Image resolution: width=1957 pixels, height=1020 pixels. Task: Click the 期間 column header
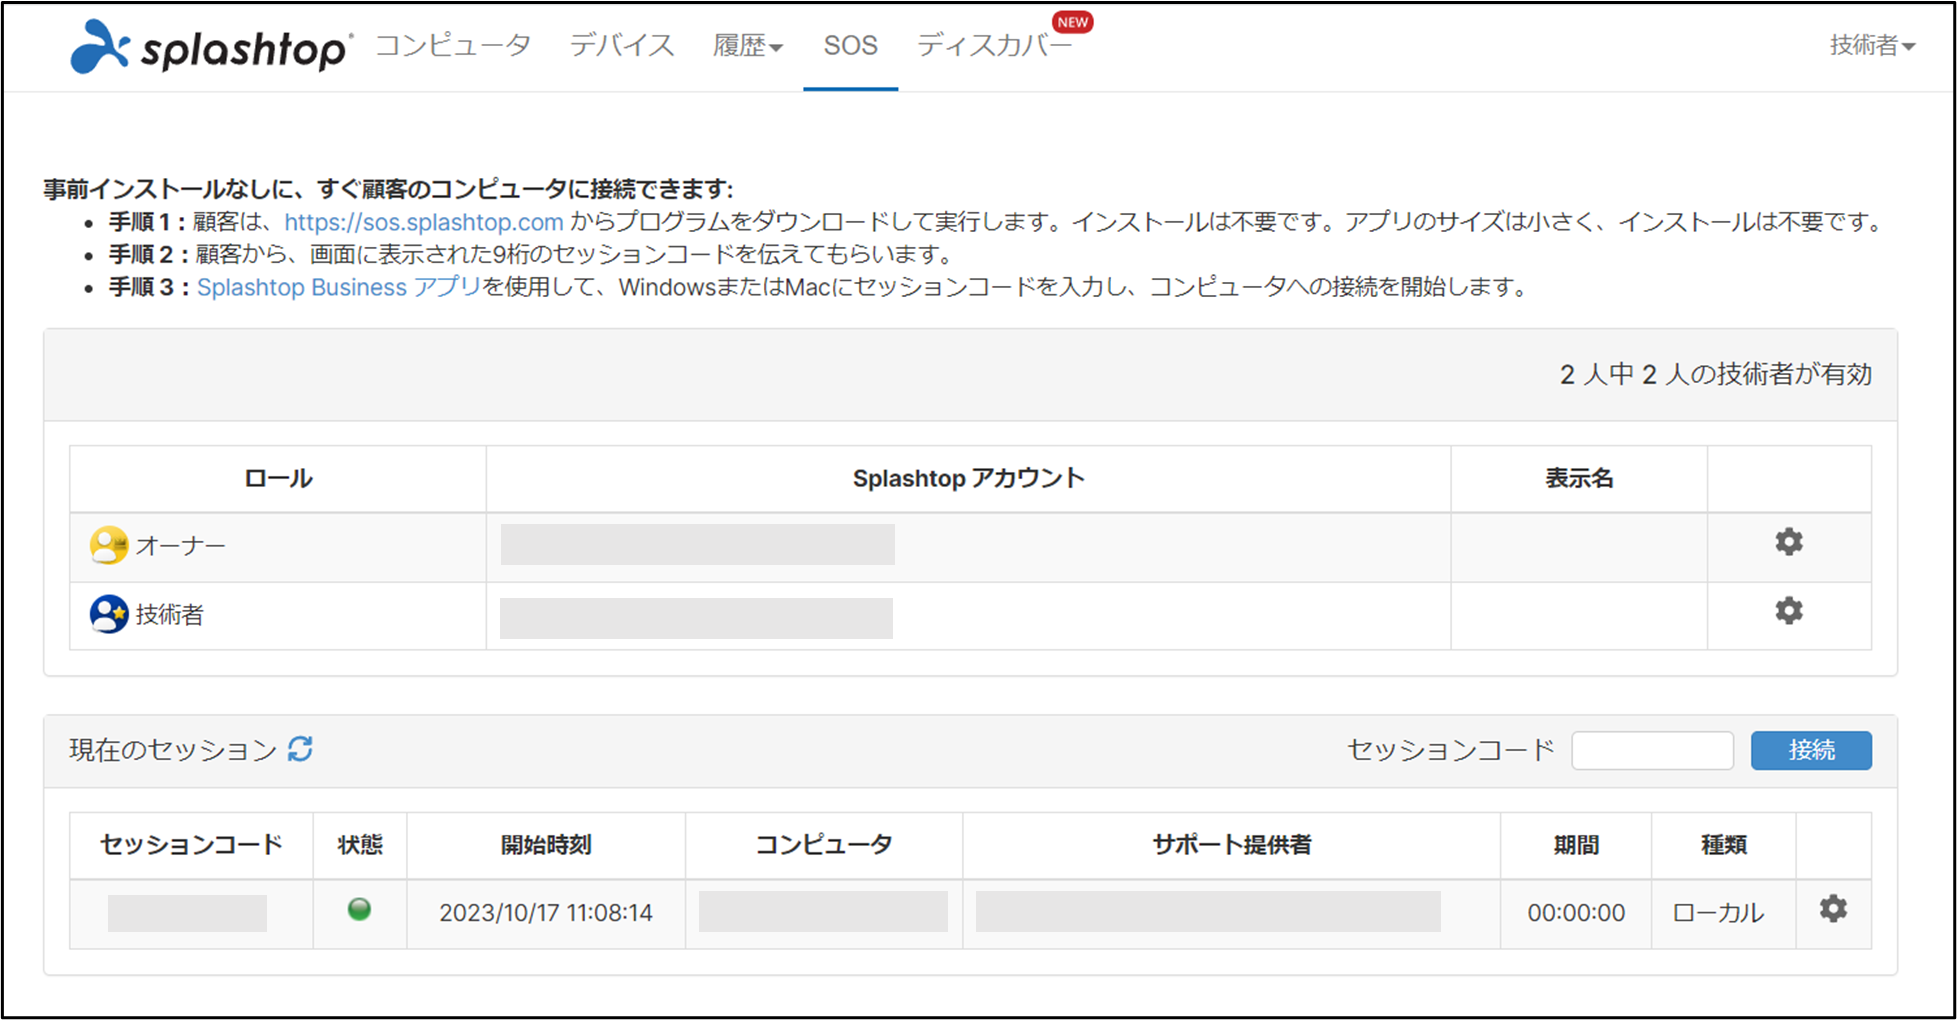point(1576,845)
